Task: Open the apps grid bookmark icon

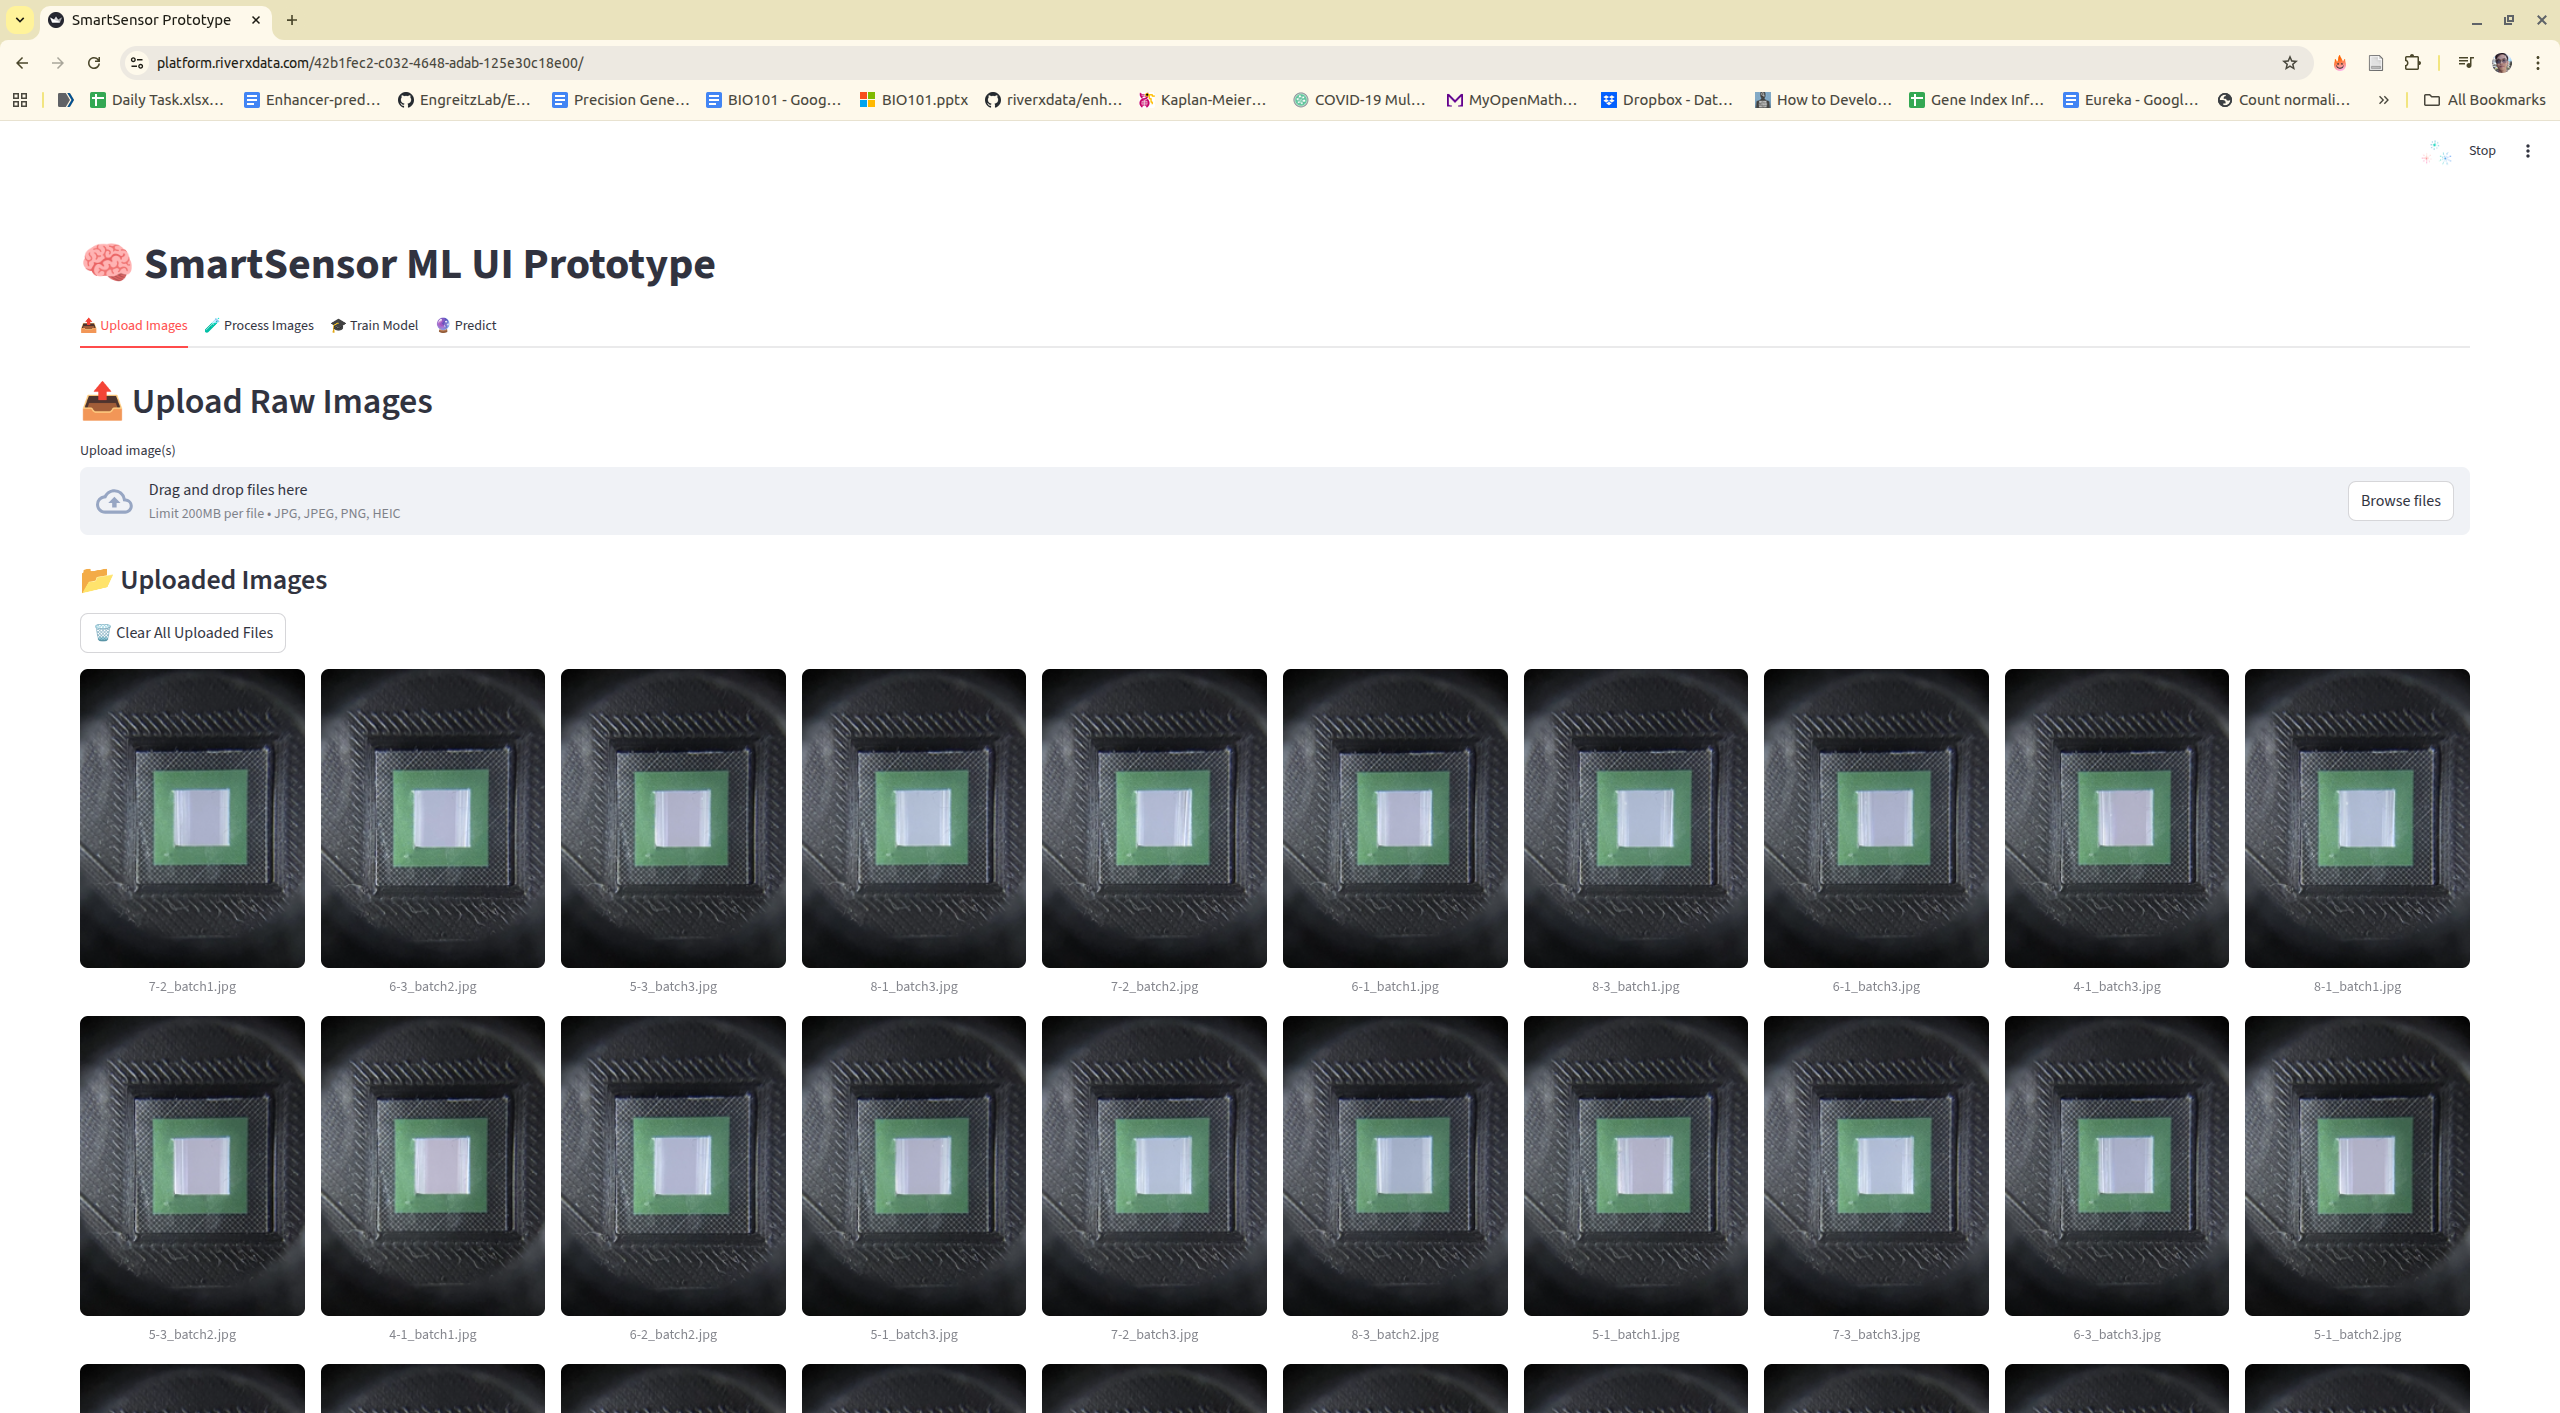Action: tap(20, 100)
